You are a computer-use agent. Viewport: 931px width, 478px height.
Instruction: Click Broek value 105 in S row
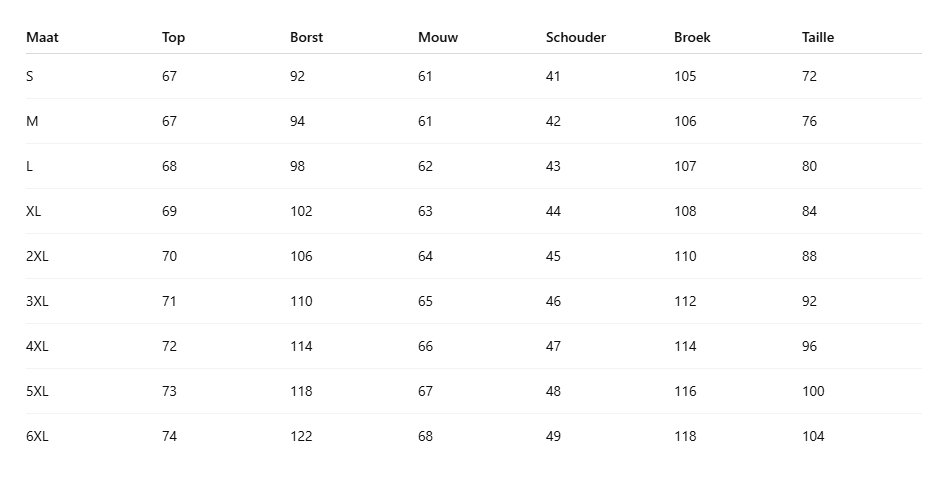click(685, 76)
